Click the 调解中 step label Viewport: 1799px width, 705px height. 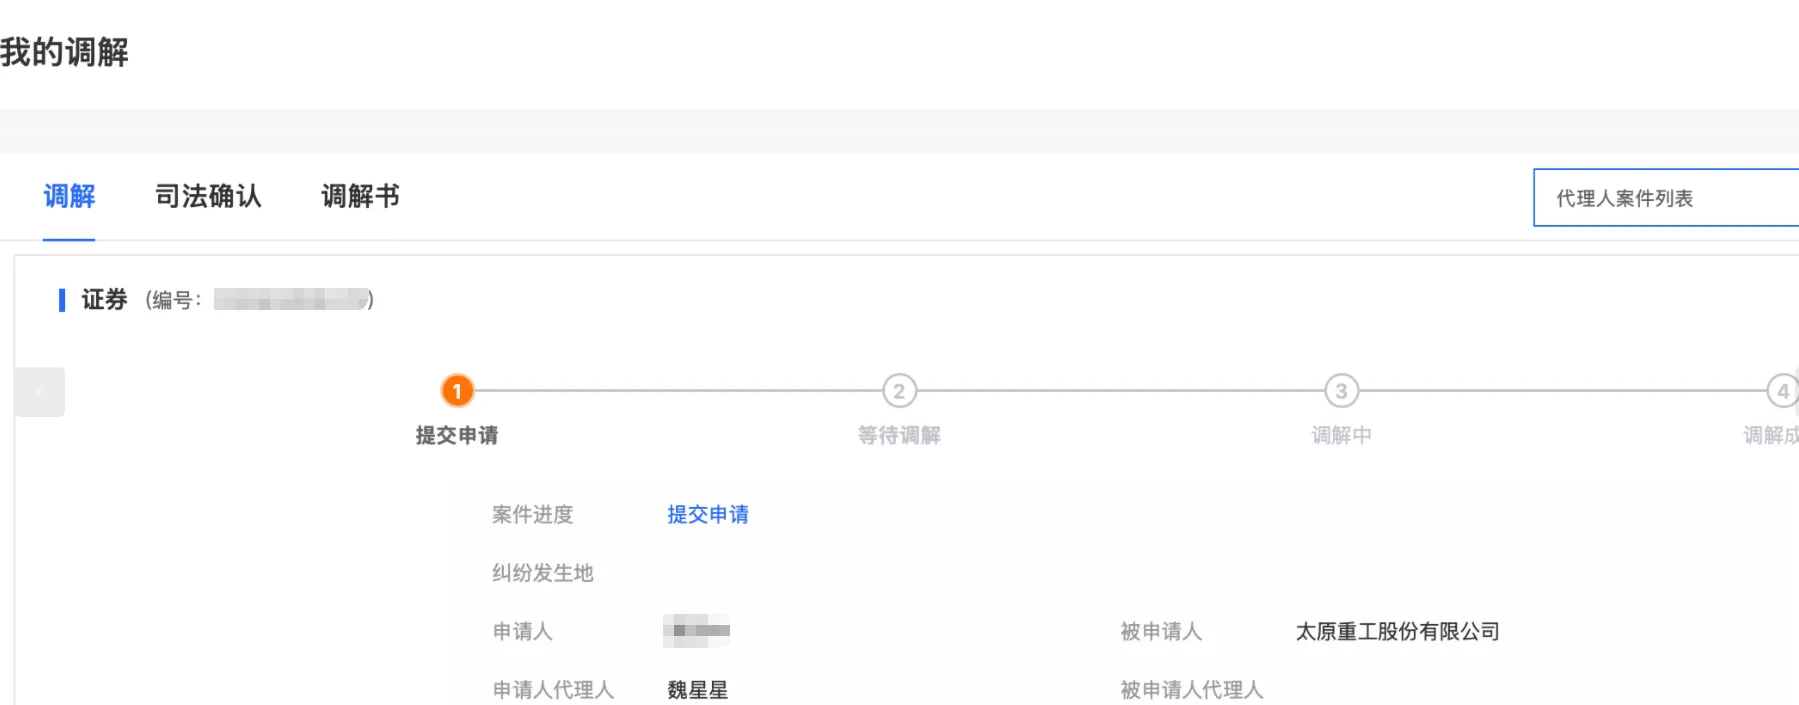[1341, 435]
